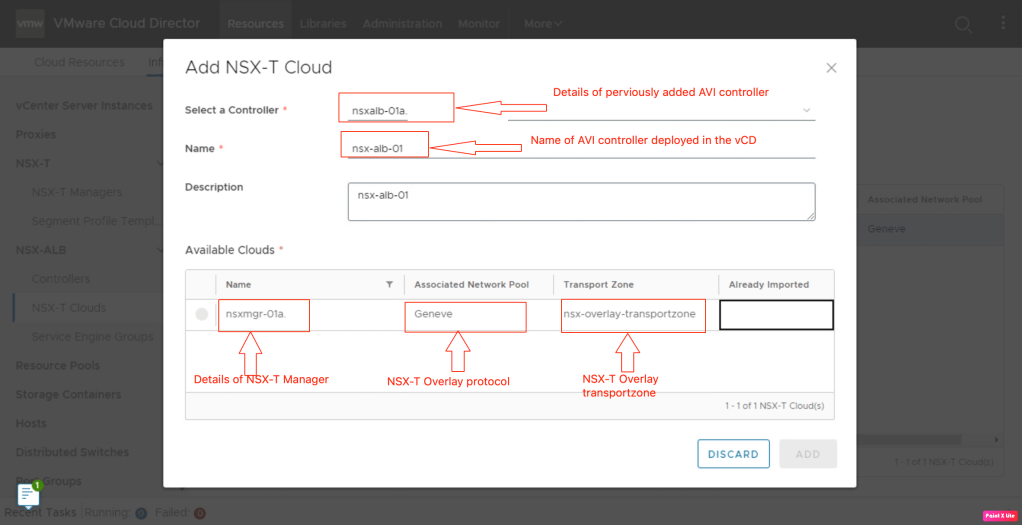Click the vmw logo in the header
The height and width of the screenshot is (525, 1022).
pyautogui.click(x=28, y=23)
